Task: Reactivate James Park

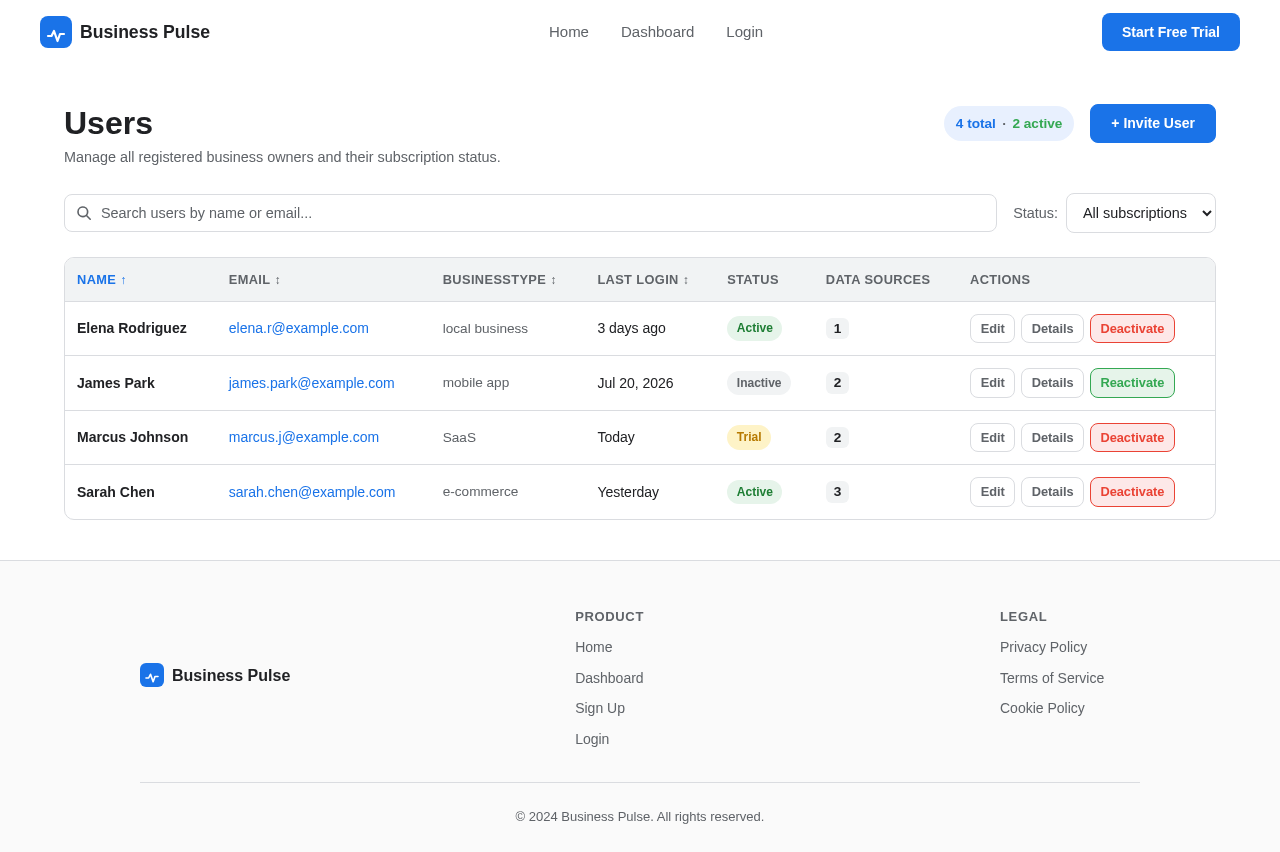Action: pyautogui.click(x=1132, y=383)
